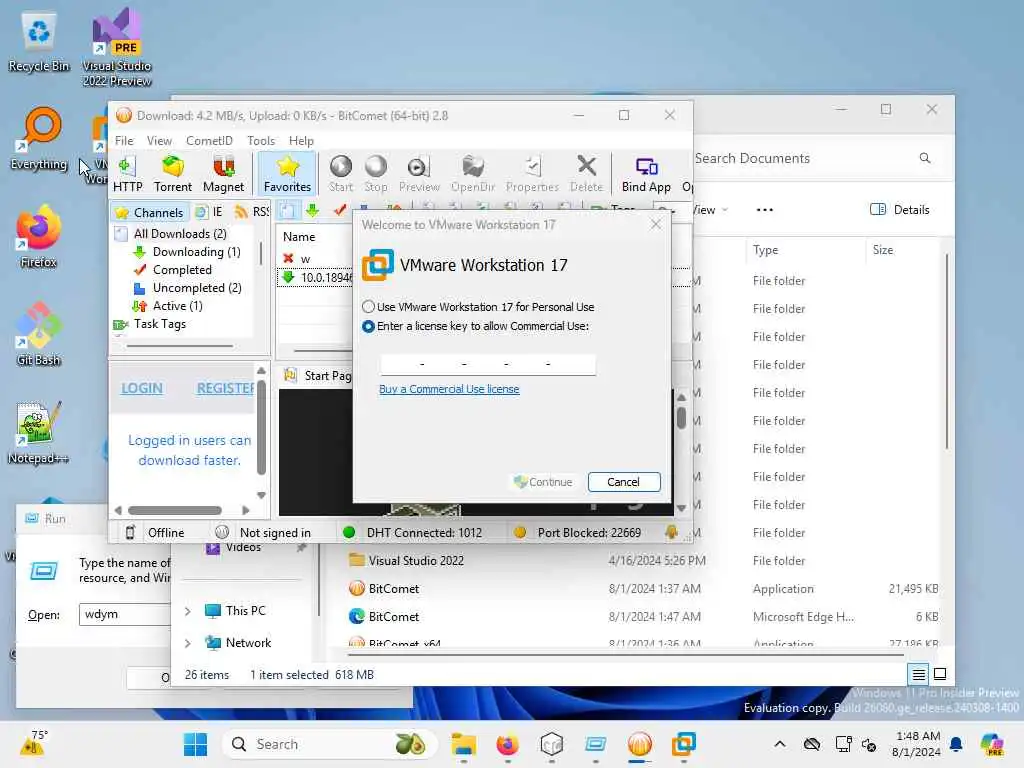1024x768 pixels.
Task: Close the VMware welcome dialog
Action: coord(656,225)
